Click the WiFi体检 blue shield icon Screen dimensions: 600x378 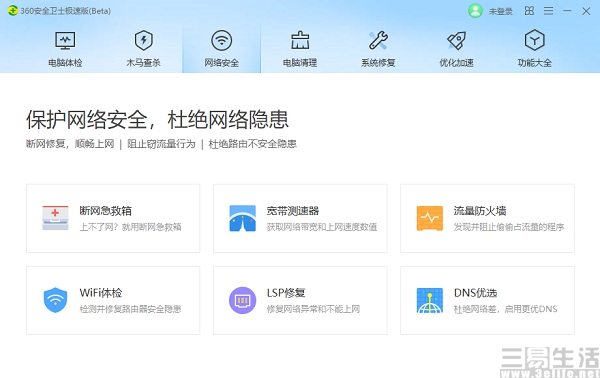click(55, 300)
